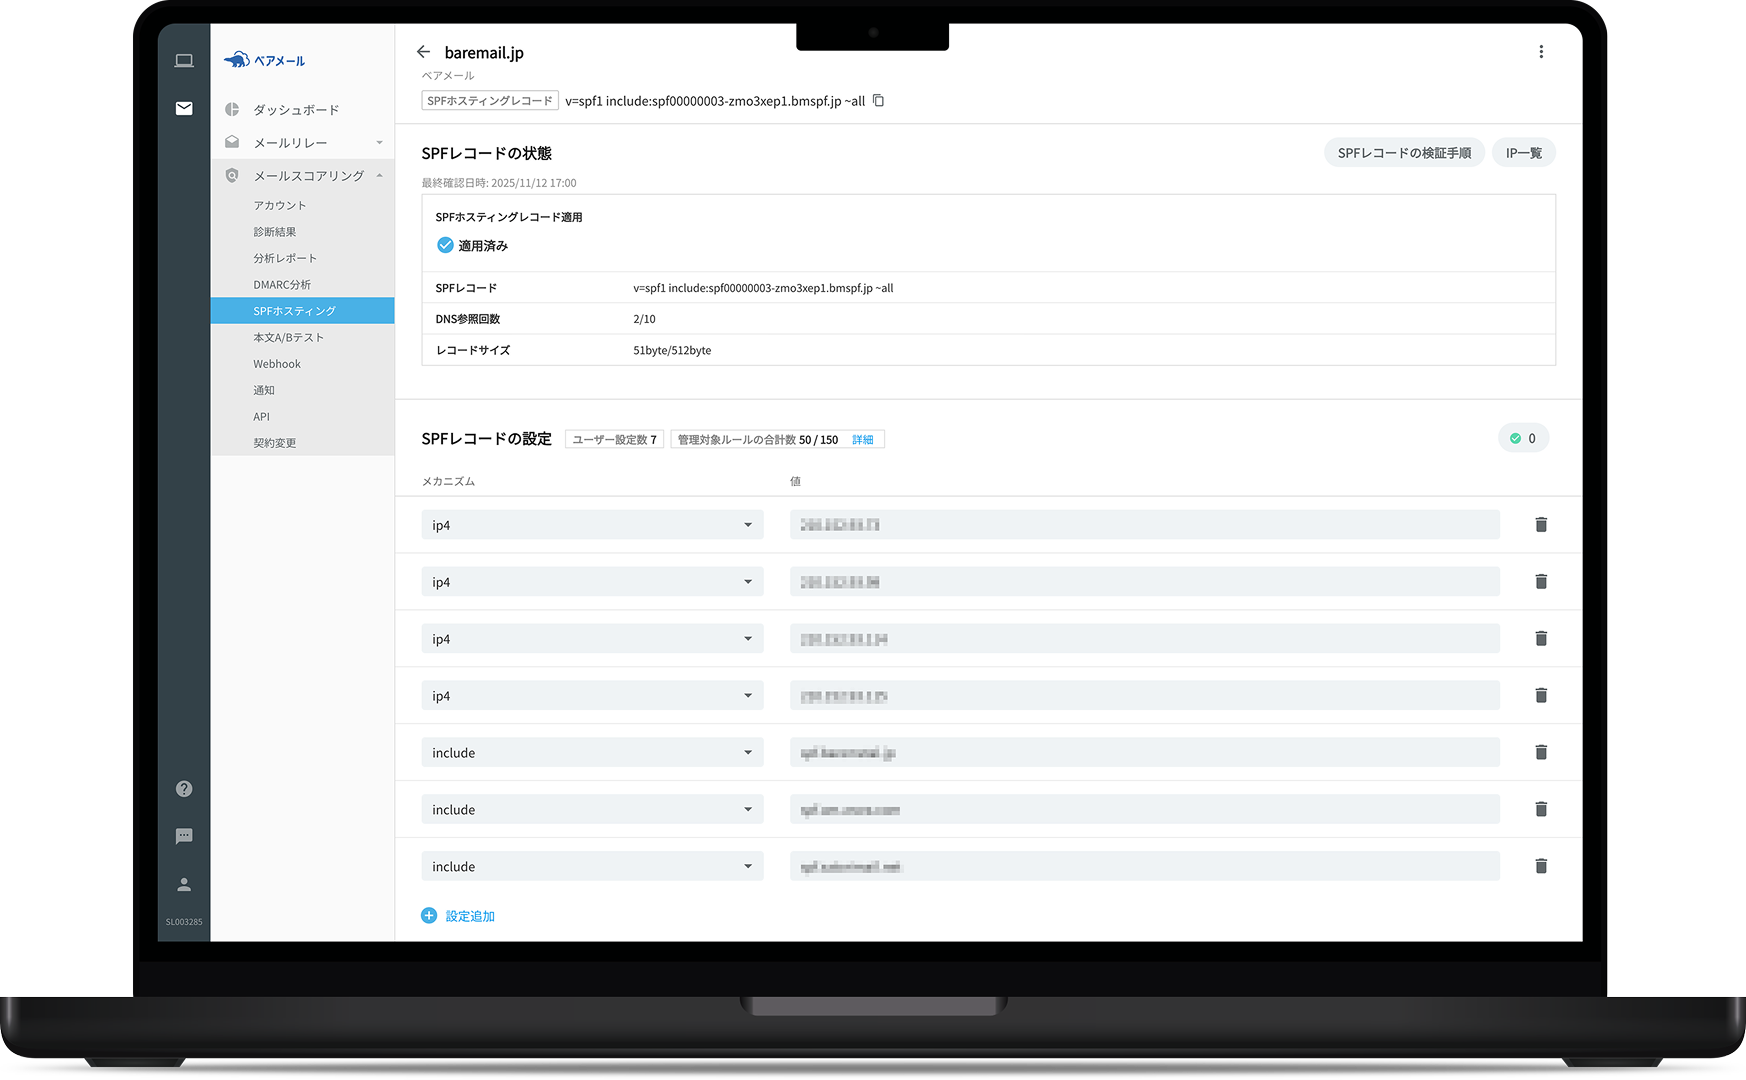The width and height of the screenshot is (1746, 1080).
Task: Open the chat bubble icon in the sidebar
Action: [x=184, y=836]
